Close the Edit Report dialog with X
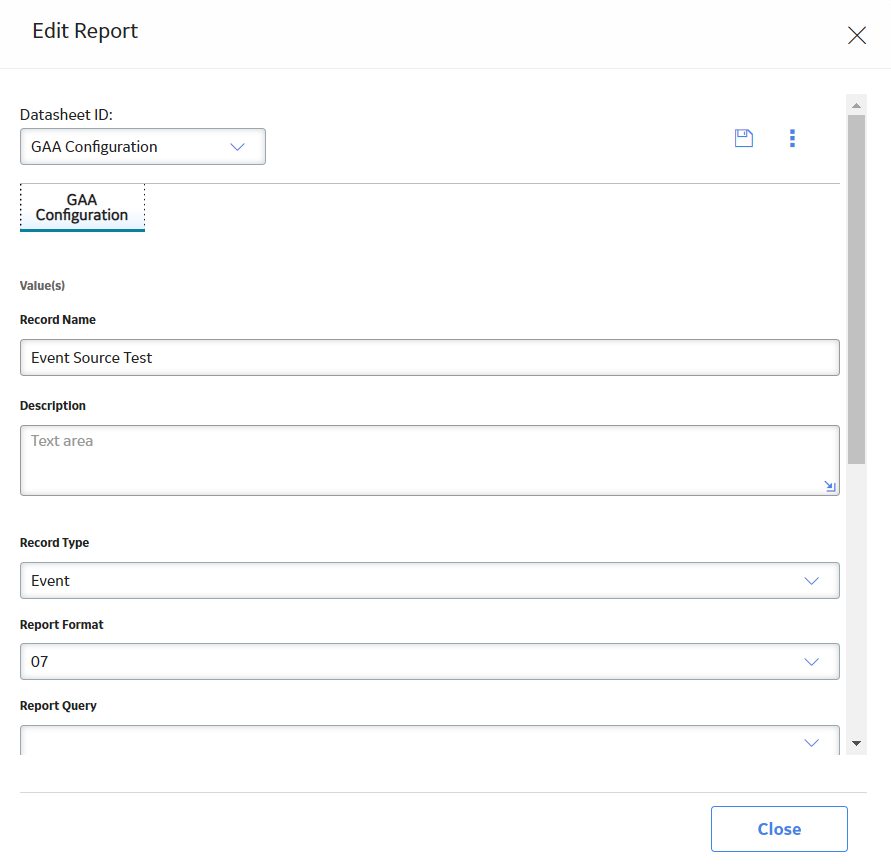The height and width of the screenshot is (864, 891). pyautogui.click(x=856, y=35)
